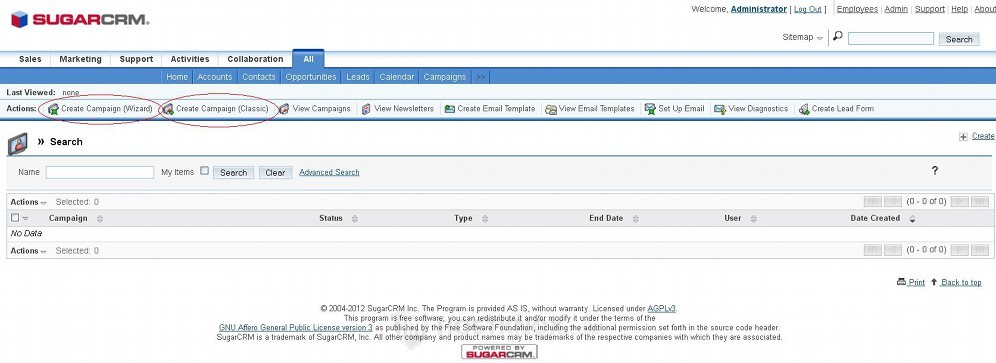Click the campaign filter Search button
Viewport: 996px width, 363px height.
pos(233,173)
